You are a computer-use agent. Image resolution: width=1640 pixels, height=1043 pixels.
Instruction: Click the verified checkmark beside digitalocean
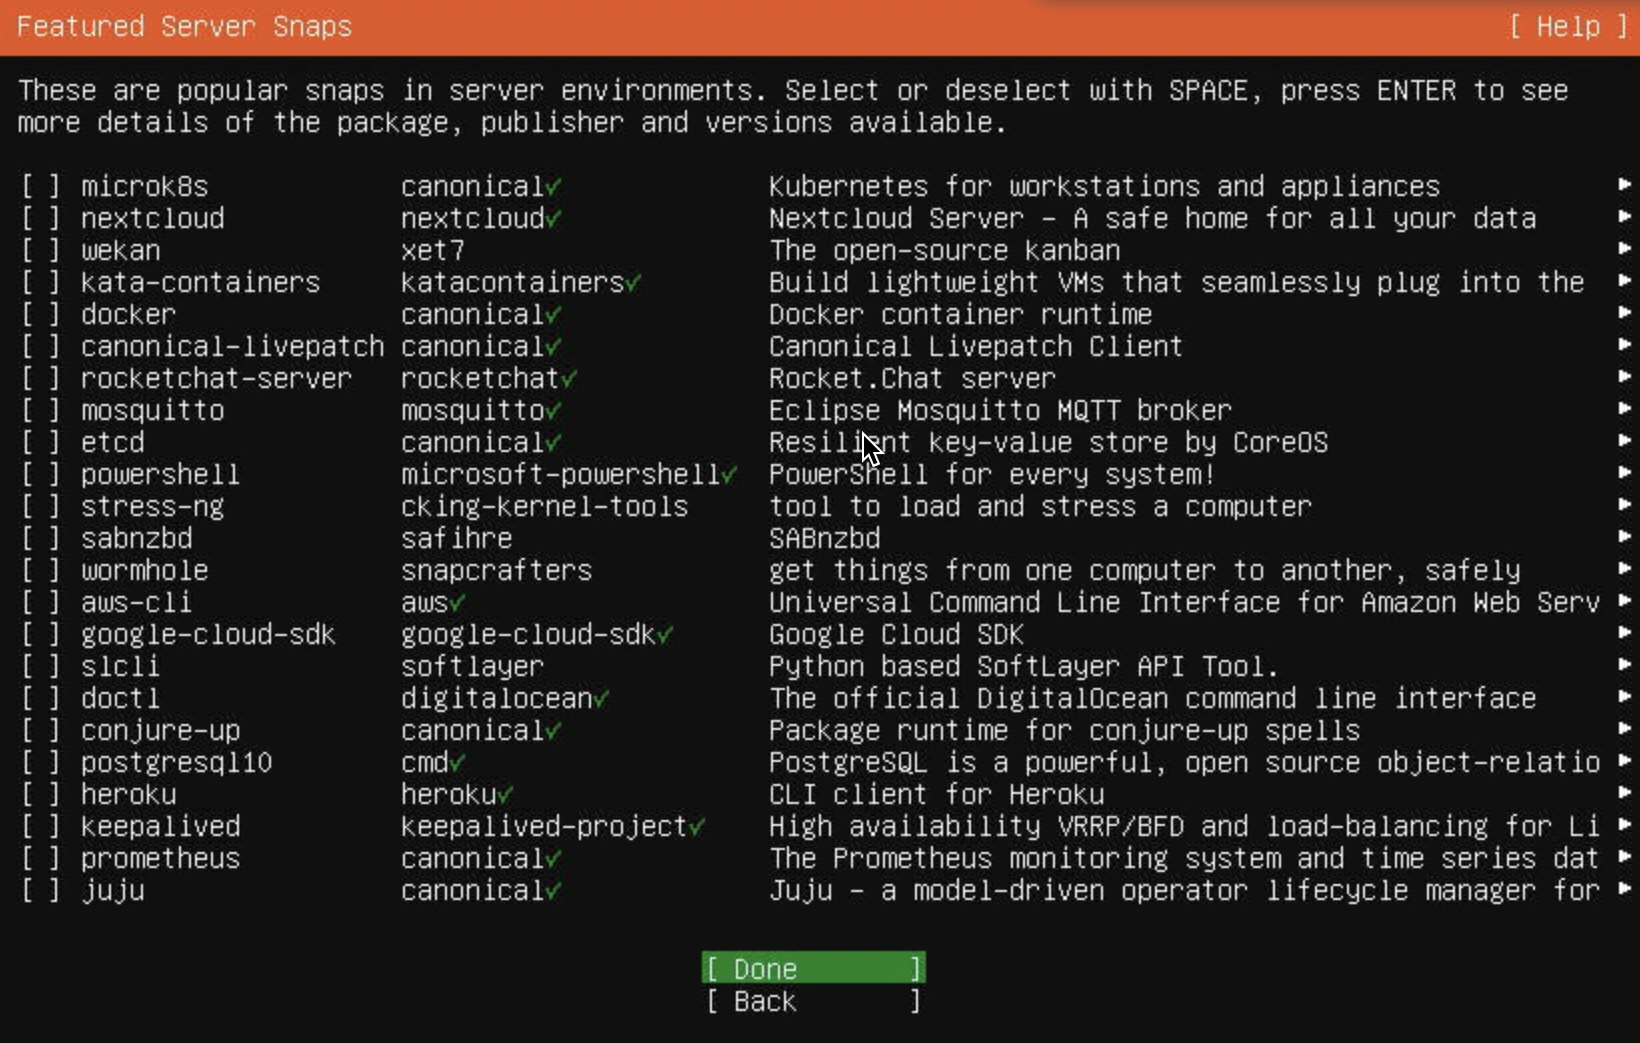(x=601, y=699)
